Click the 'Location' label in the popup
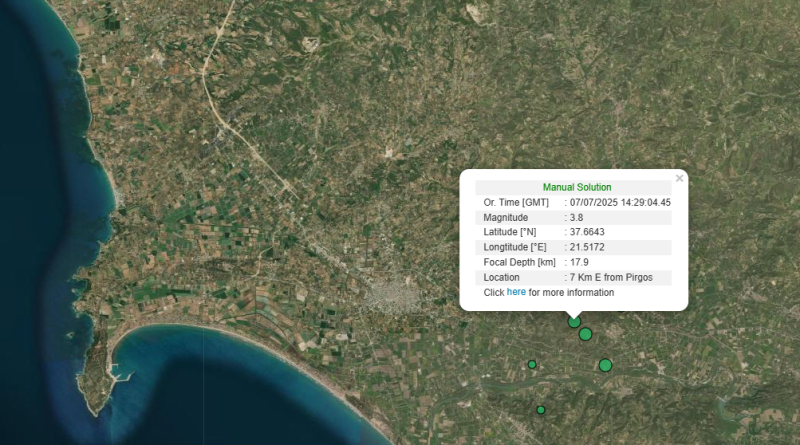The height and width of the screenshot is (445, 800). (x=502, y=278)
